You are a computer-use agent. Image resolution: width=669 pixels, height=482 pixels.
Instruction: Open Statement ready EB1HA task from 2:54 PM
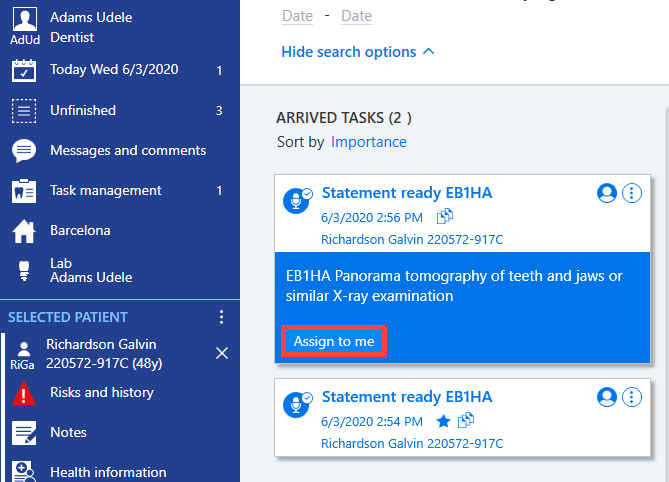(x=407, y=397)
